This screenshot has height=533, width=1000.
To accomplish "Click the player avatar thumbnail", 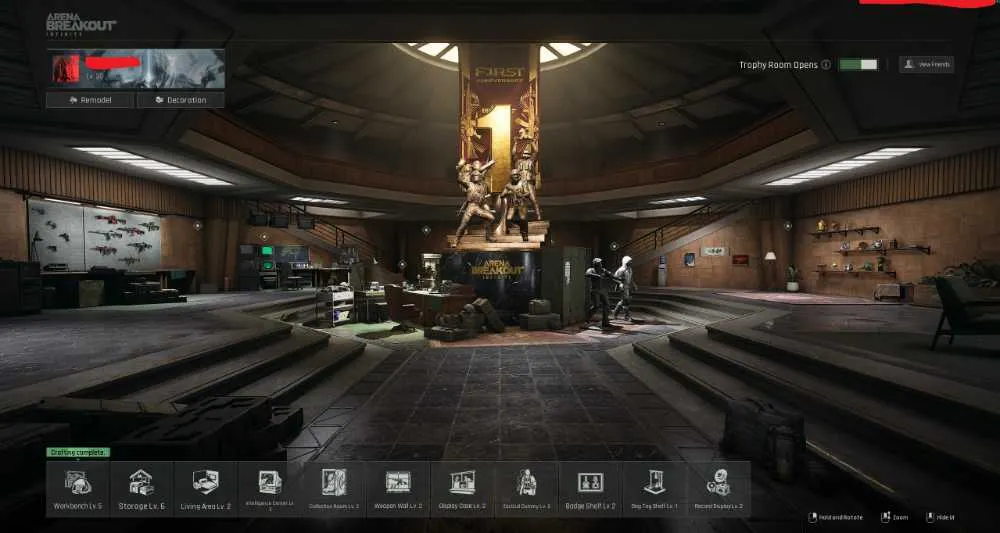I will tap(66, 69).
